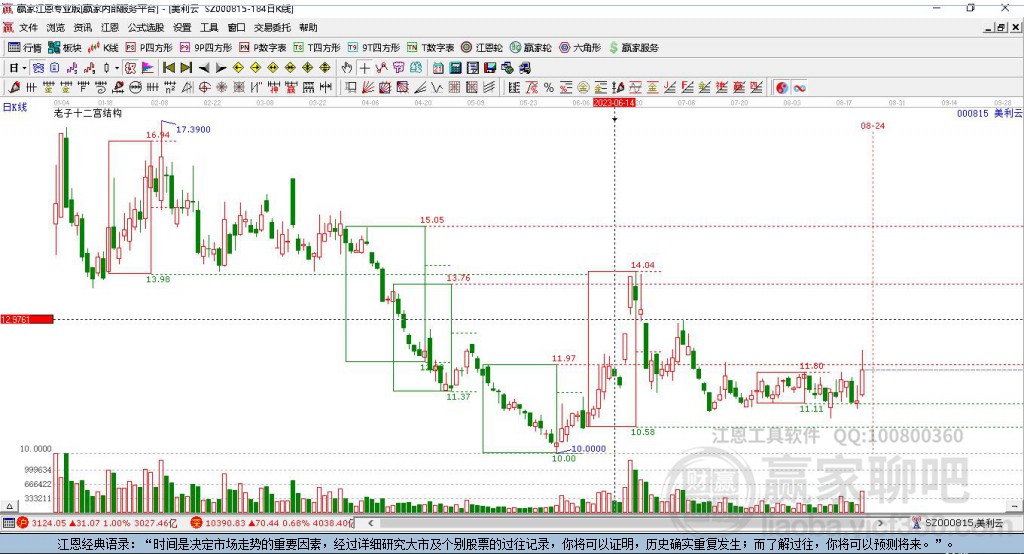Click the n² square number tool icon

pos(170,88)
